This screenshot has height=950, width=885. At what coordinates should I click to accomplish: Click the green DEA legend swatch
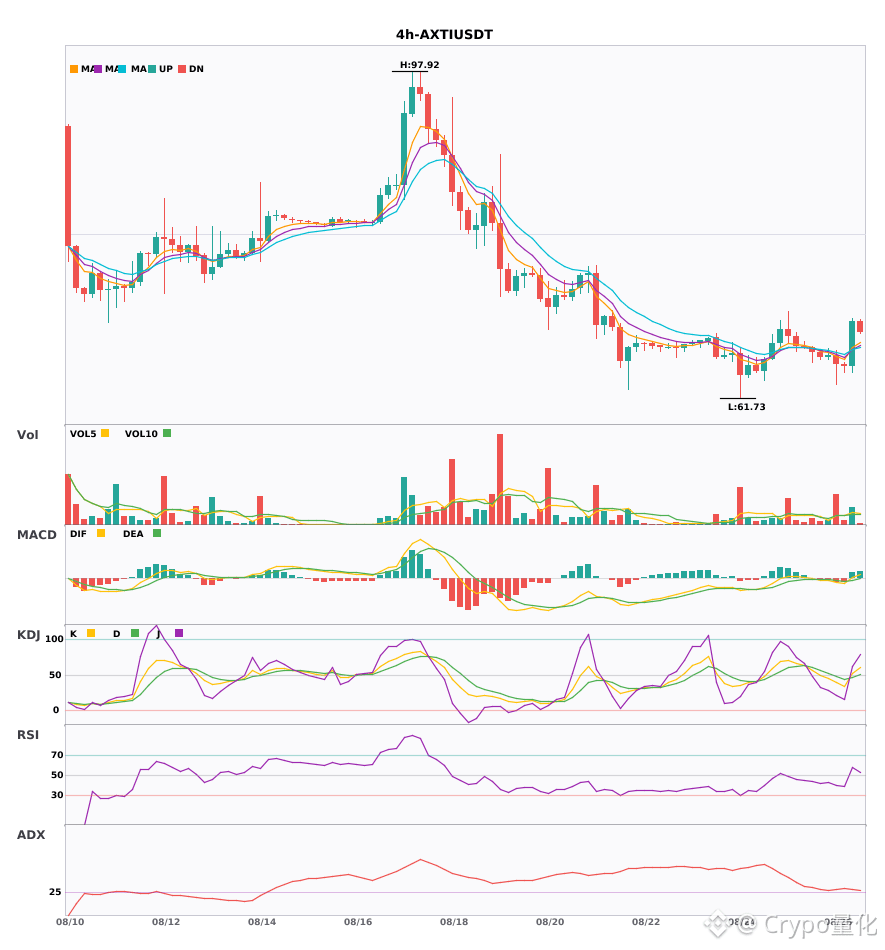157,533
